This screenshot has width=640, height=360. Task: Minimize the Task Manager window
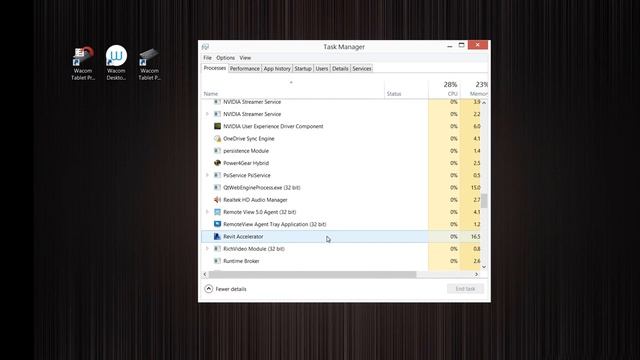(449, 46)
